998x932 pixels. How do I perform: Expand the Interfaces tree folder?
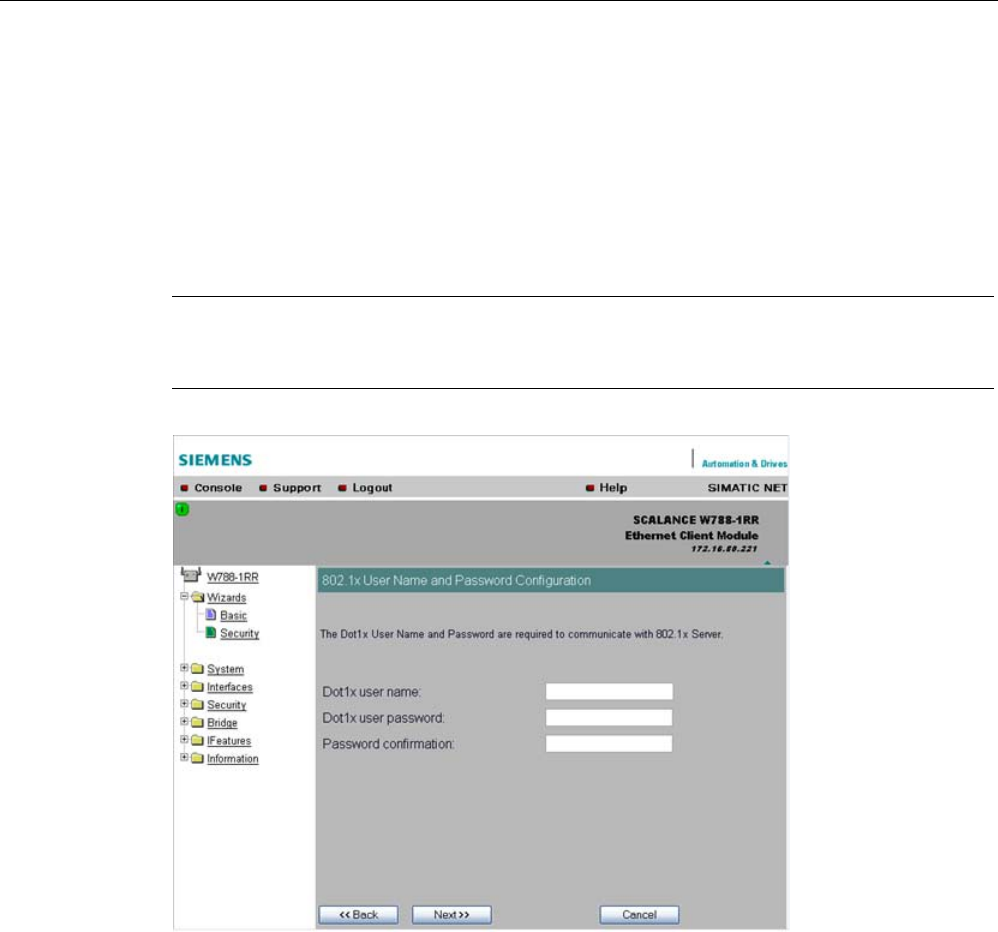click(x=184, y=686)
